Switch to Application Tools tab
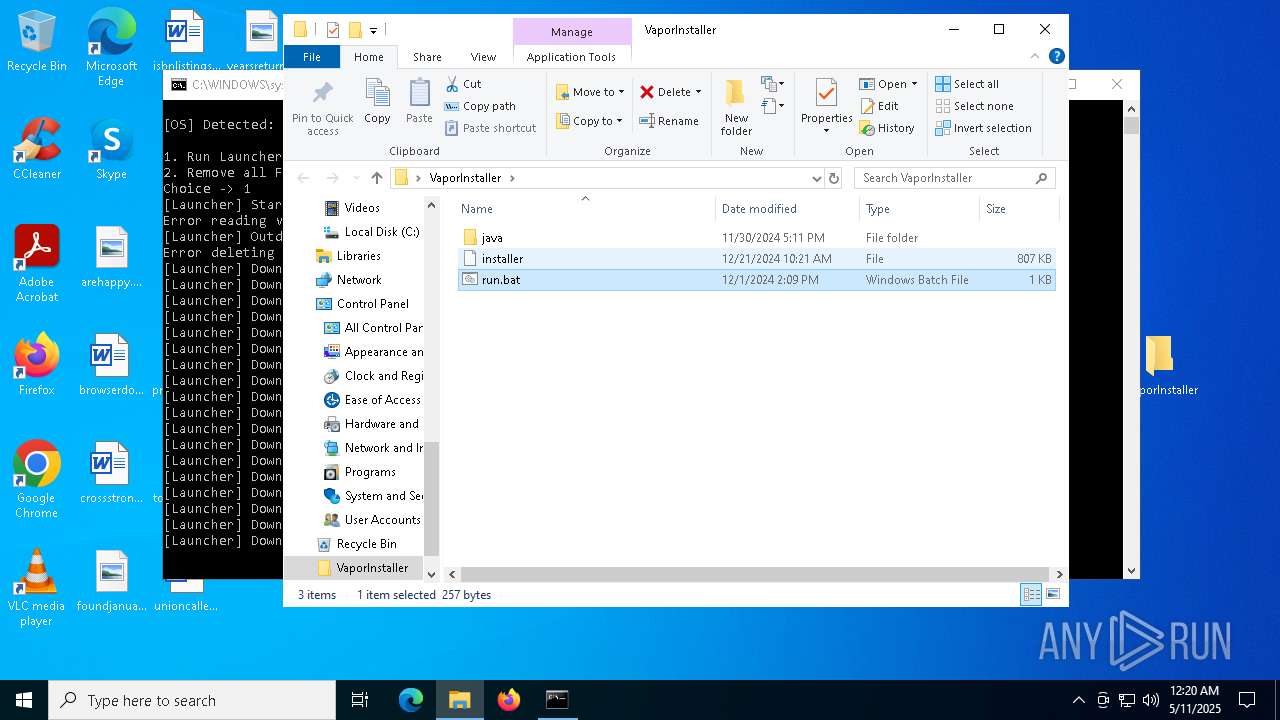The image size is (1280, 720). (571, 57)
